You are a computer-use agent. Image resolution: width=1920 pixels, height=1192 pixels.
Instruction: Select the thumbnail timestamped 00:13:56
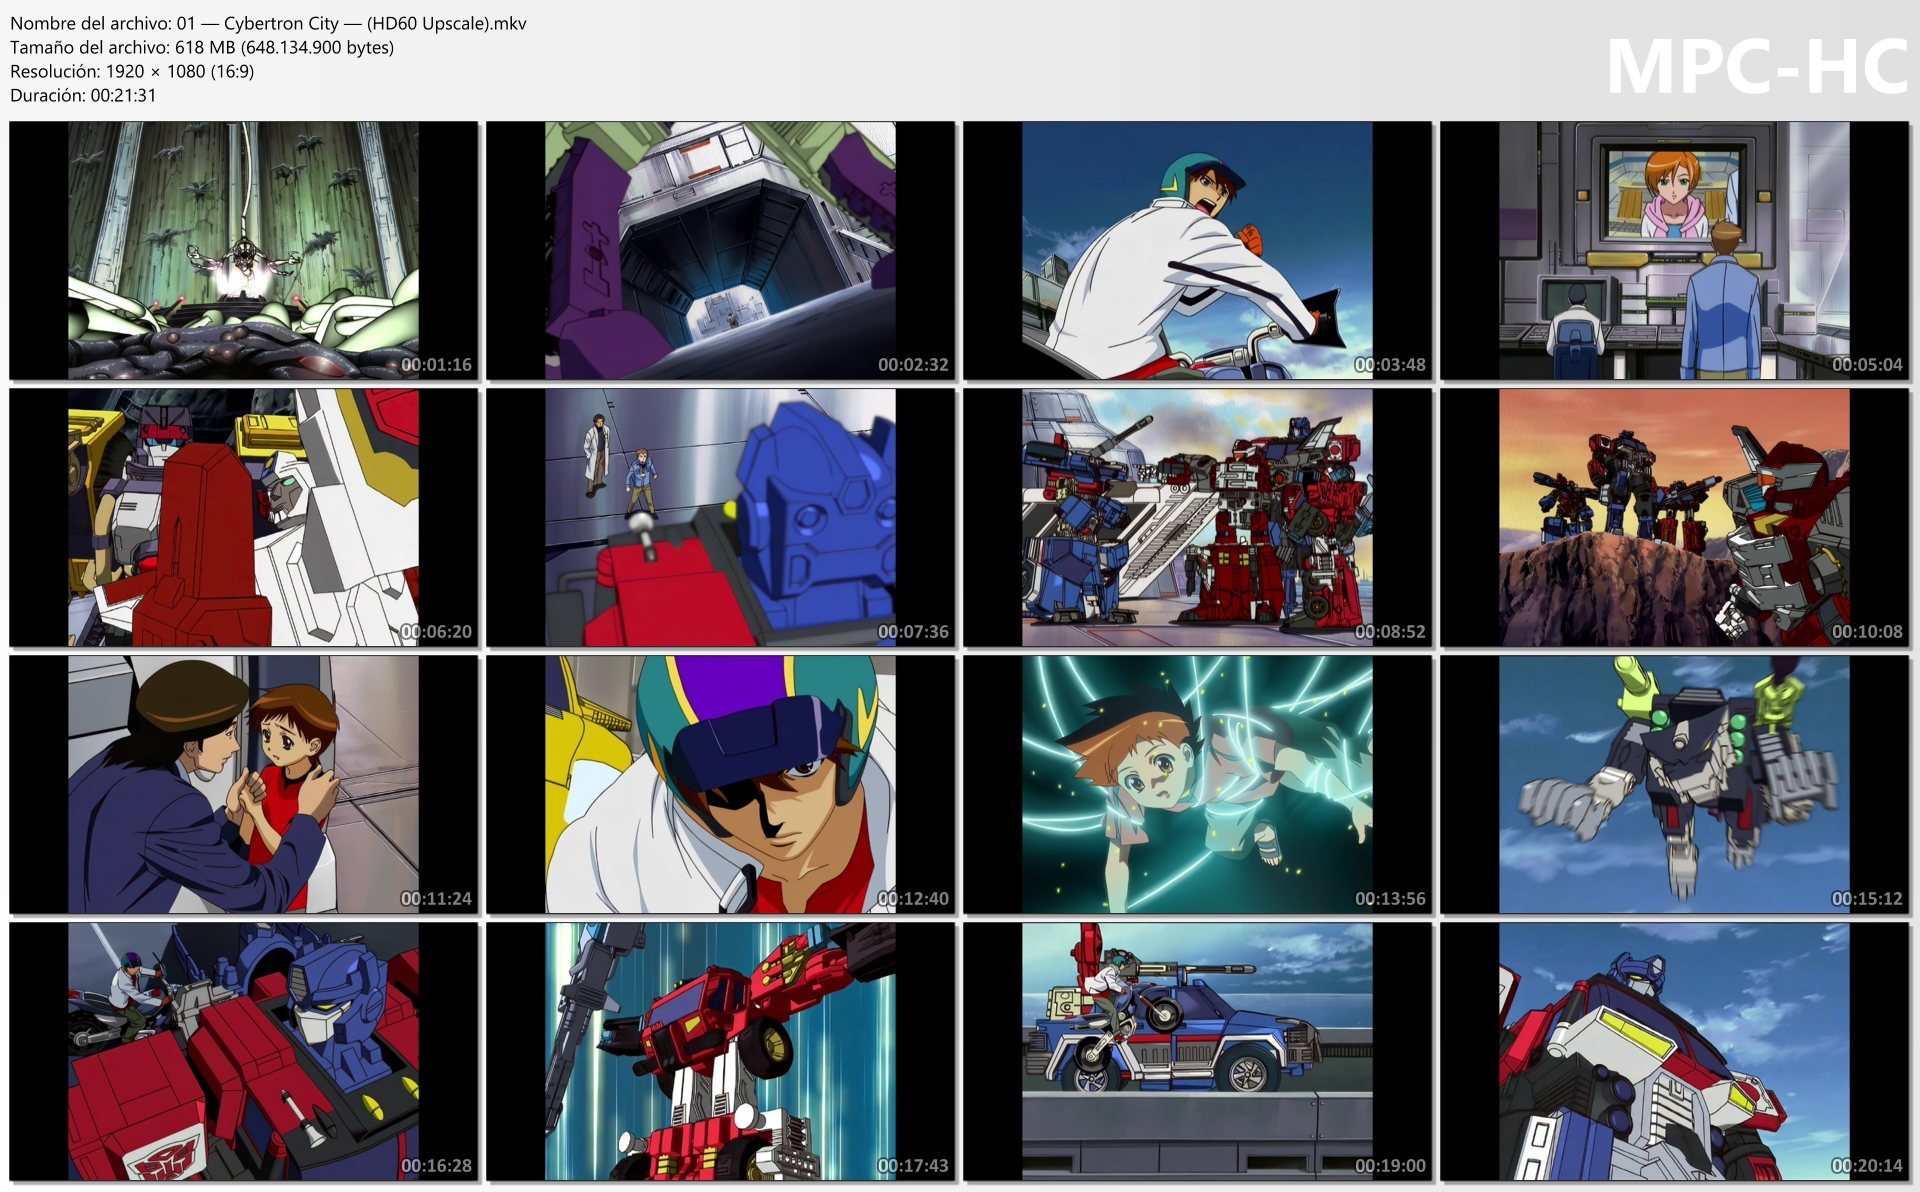1198,784
